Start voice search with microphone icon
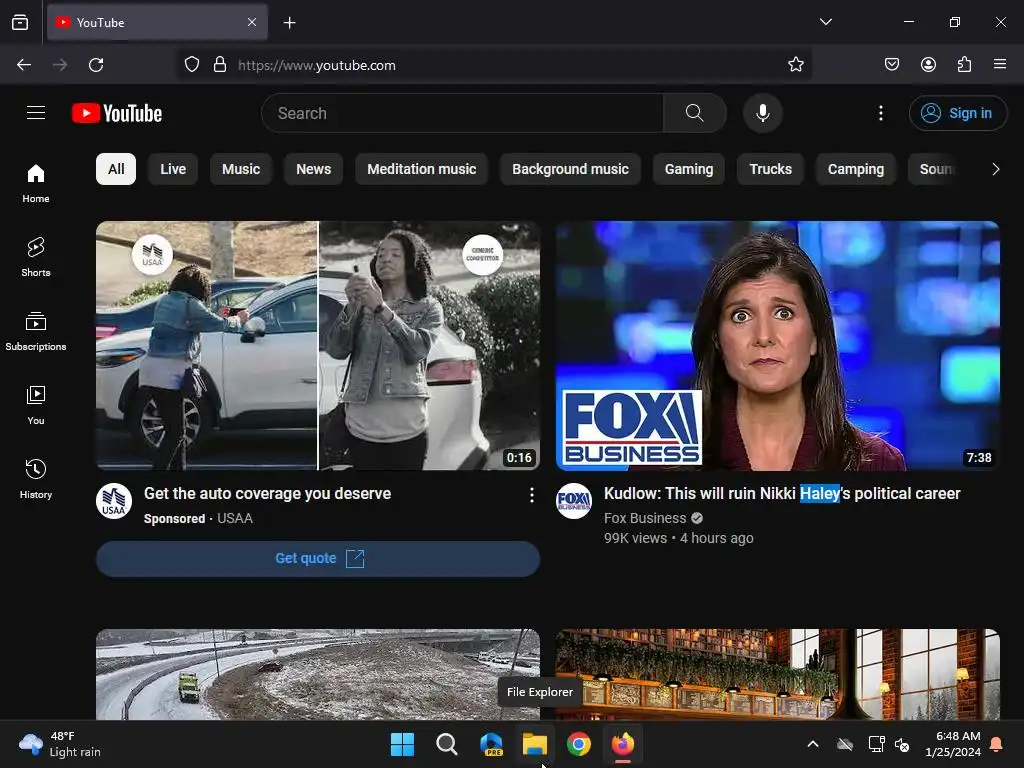 (x=762, y=113)
